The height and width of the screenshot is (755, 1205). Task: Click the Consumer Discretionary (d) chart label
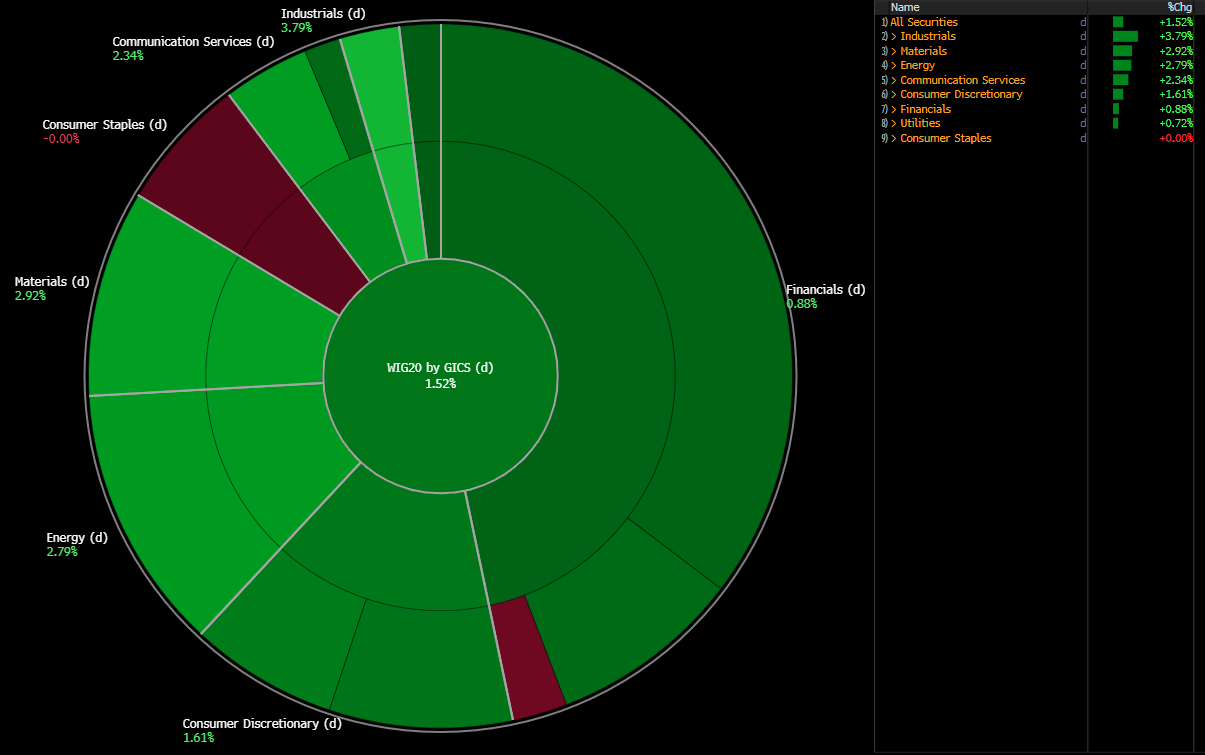point(262,724)
